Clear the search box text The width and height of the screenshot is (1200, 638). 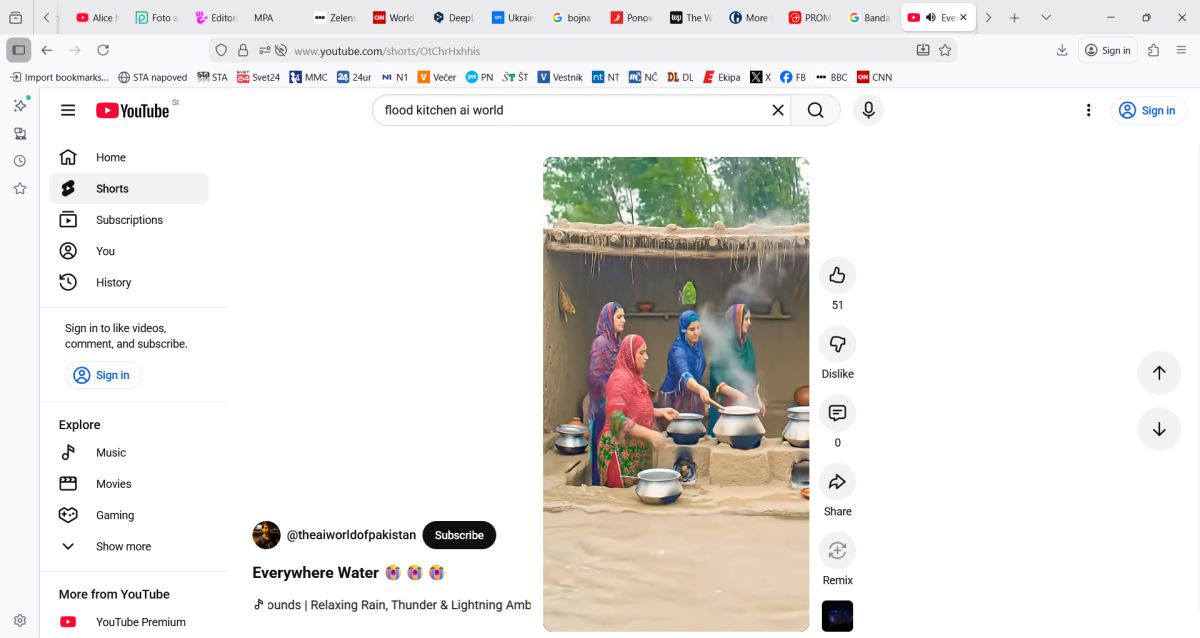777,110
